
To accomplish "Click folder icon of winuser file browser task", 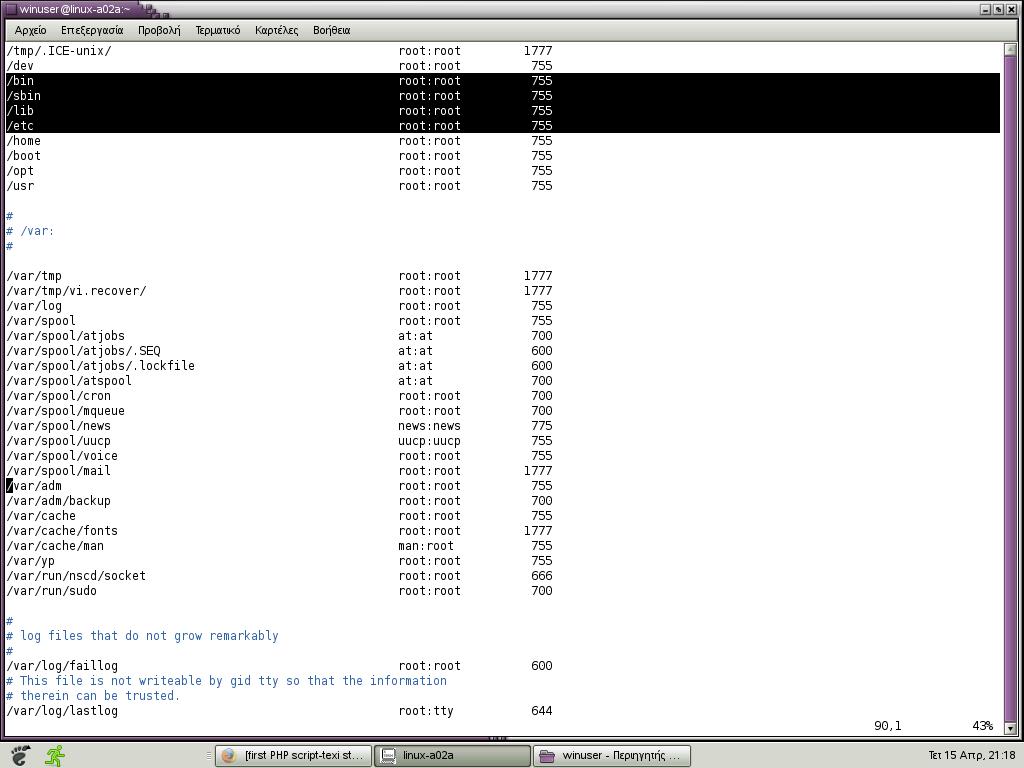I will [x=547, y=756].
